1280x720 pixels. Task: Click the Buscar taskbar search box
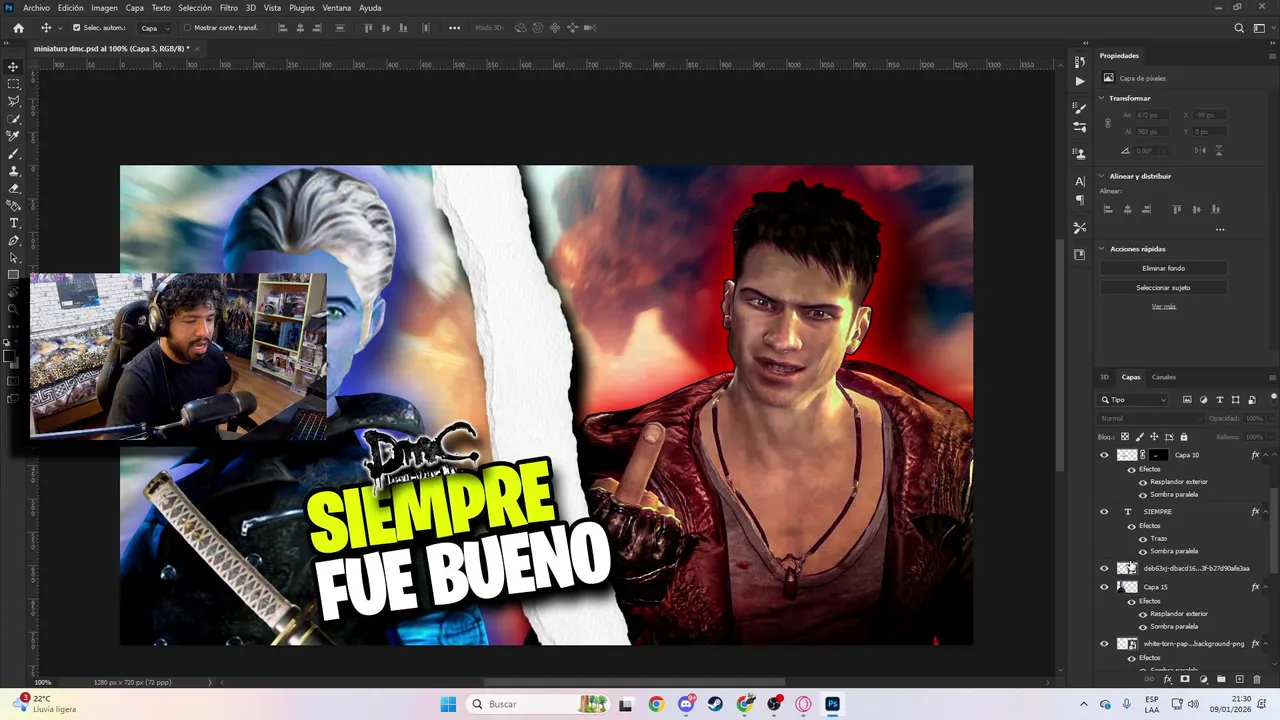pyautogui.click(x=538, y=704)
